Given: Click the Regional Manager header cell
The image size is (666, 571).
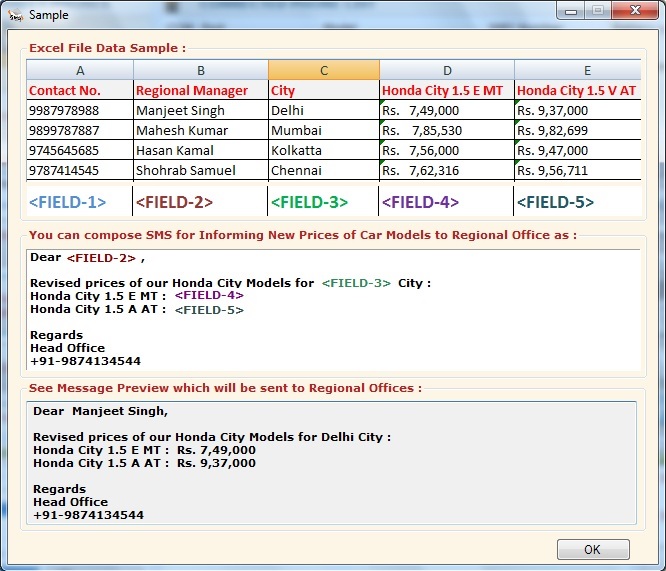Looking at the screenshot, I should [x=201, y=90].
